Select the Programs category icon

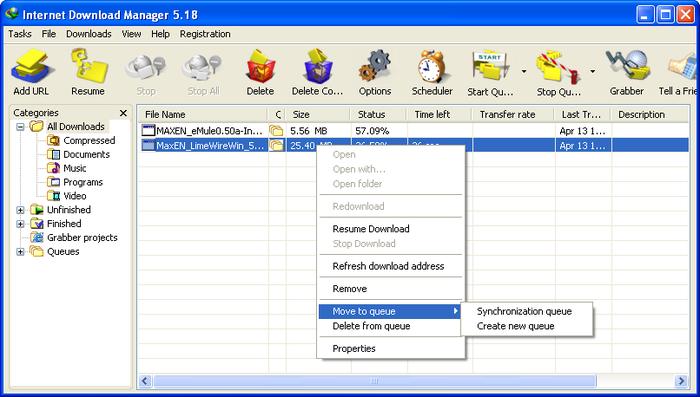click(x=53, y=182)
